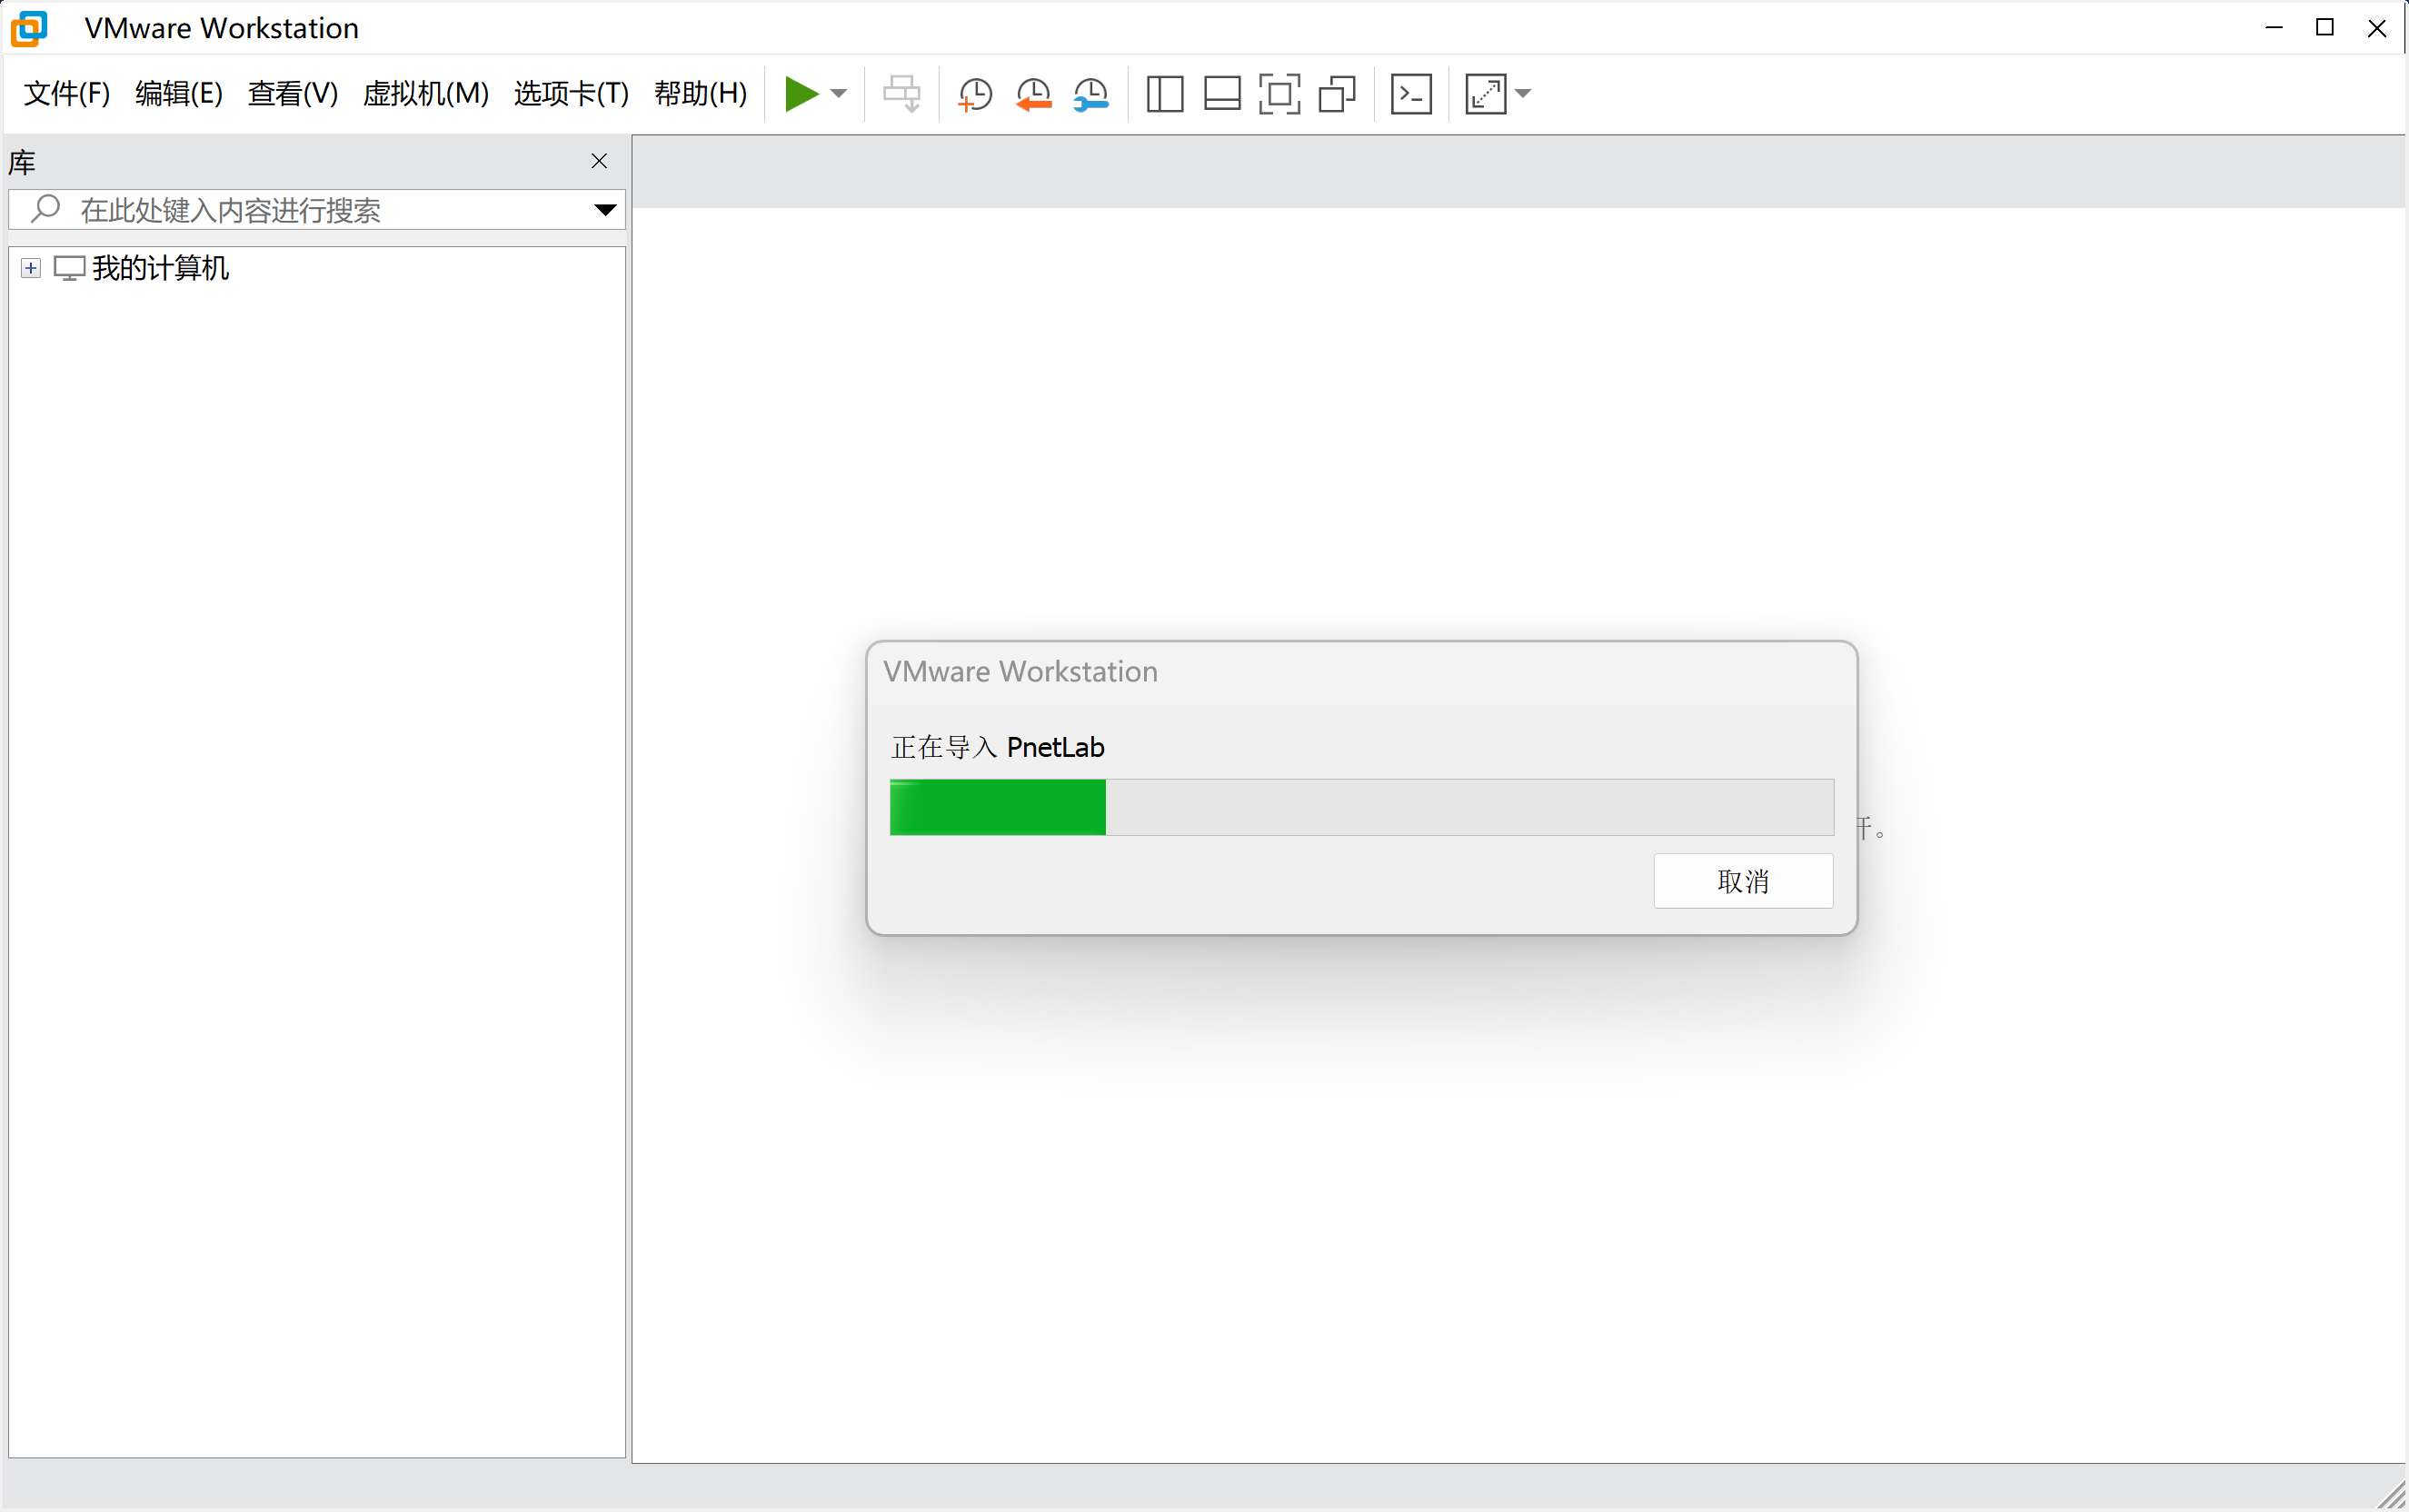2409x1512 pixels.
Task: Open the 选项卡(T) menu
Action: 571,94
